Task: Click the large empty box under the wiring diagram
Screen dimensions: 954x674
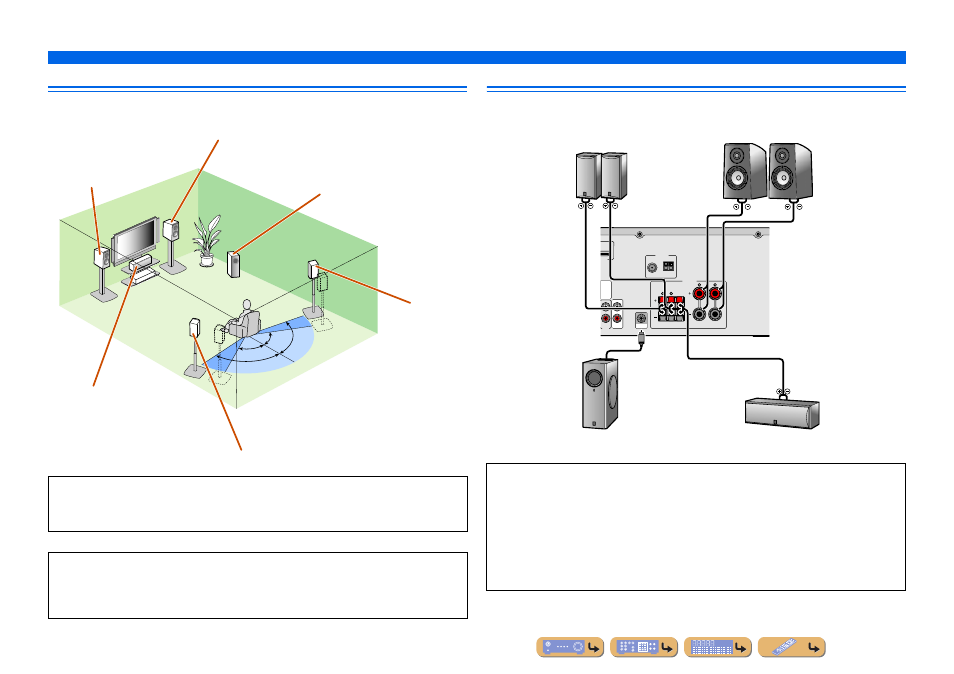Action: (x=696, y=527)
